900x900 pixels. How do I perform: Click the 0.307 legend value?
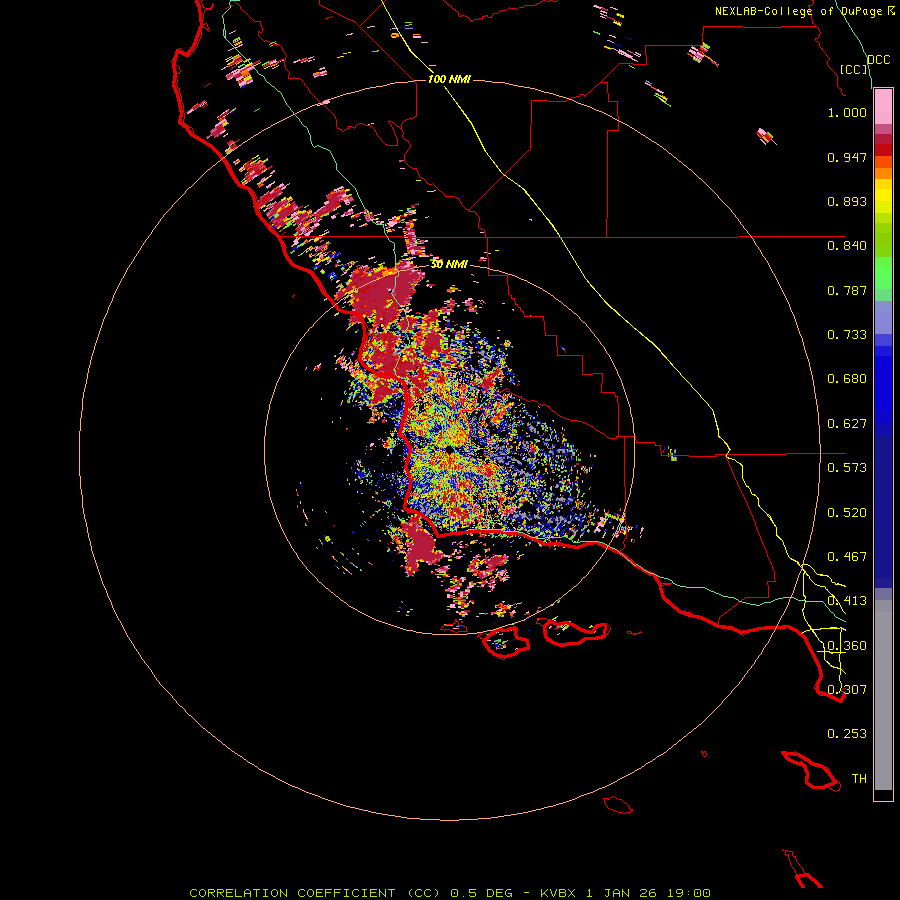[x=847, y=690]
